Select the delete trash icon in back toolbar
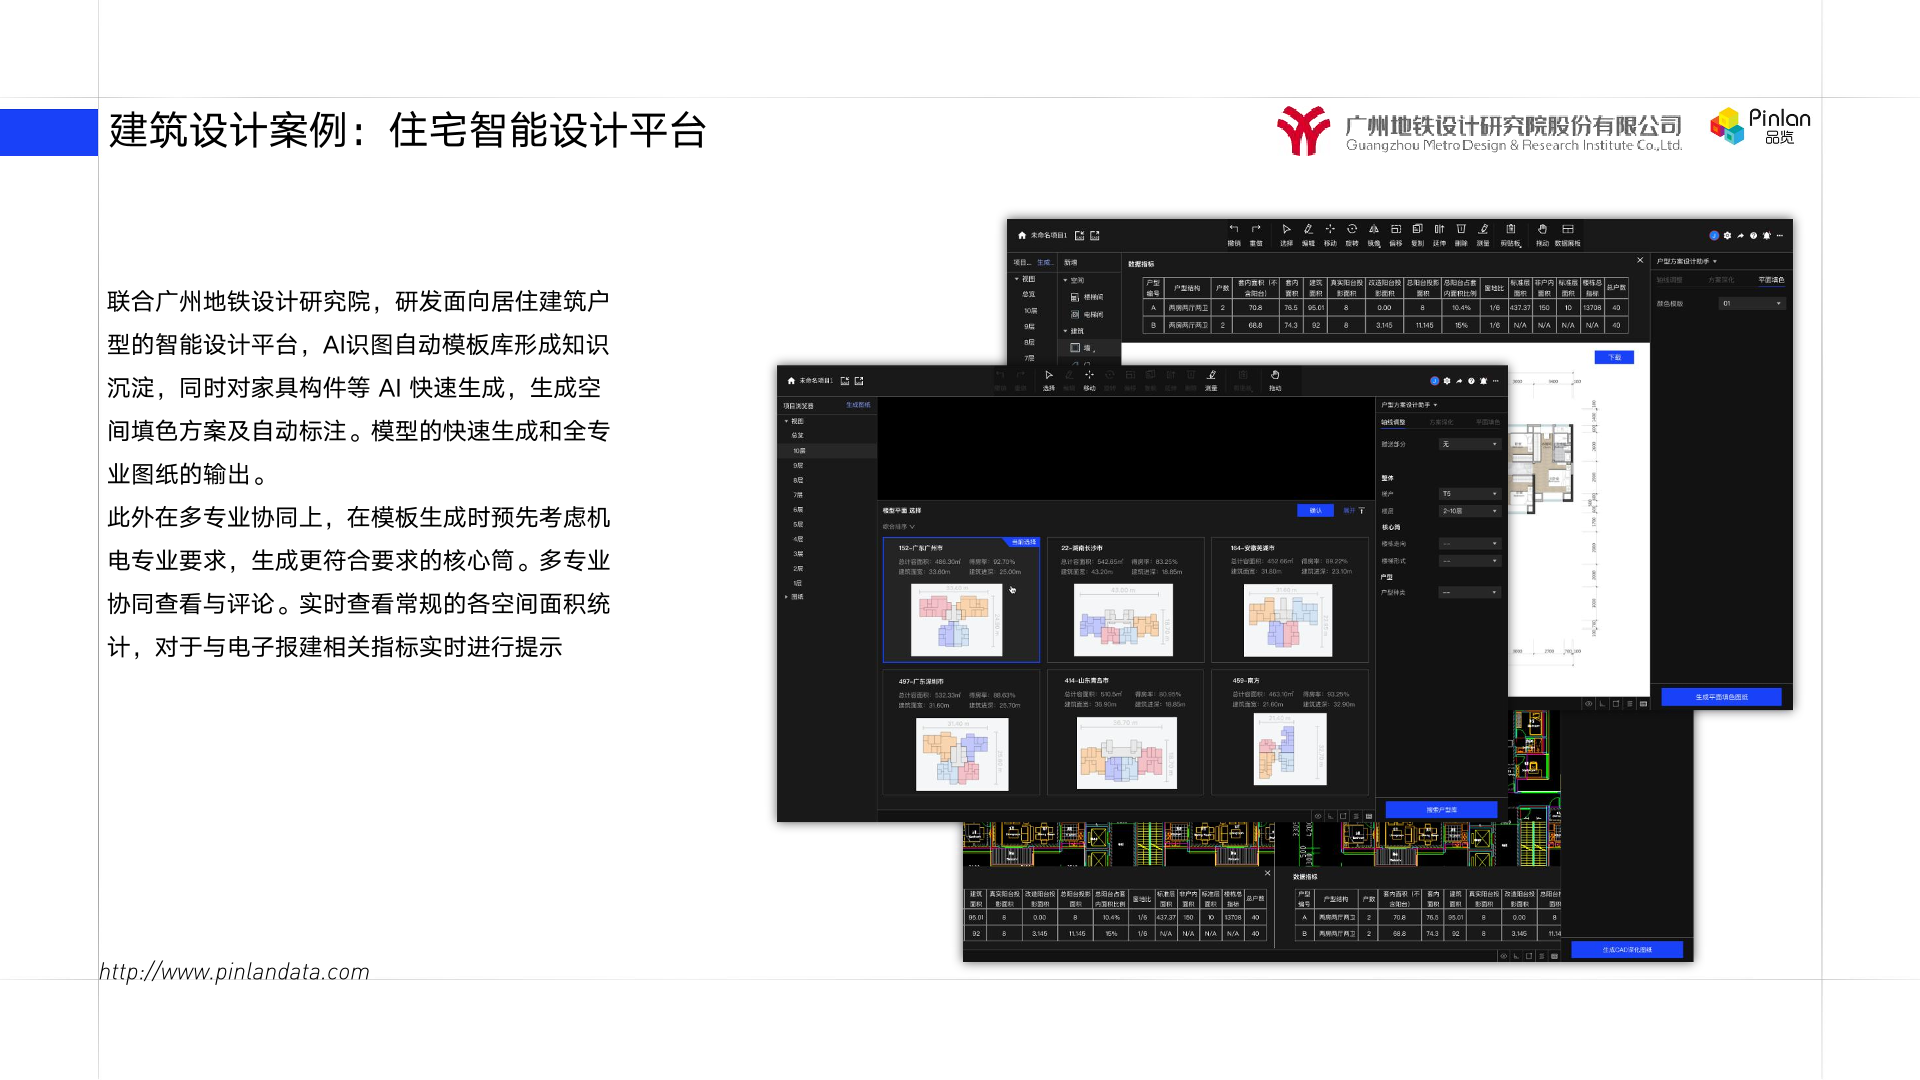Viewport: 1920px width, 1080px height. click(1461, 230)
